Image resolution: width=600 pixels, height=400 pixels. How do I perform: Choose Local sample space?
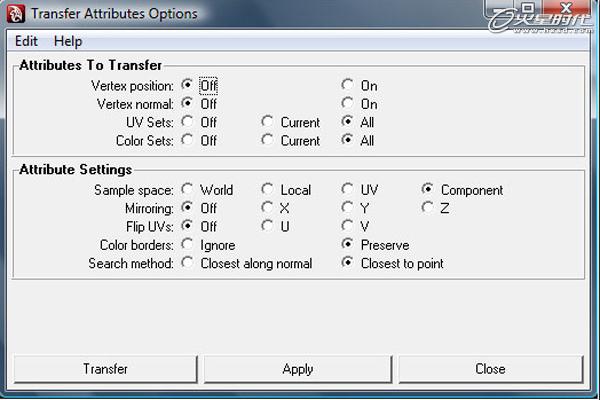point(268,190)
